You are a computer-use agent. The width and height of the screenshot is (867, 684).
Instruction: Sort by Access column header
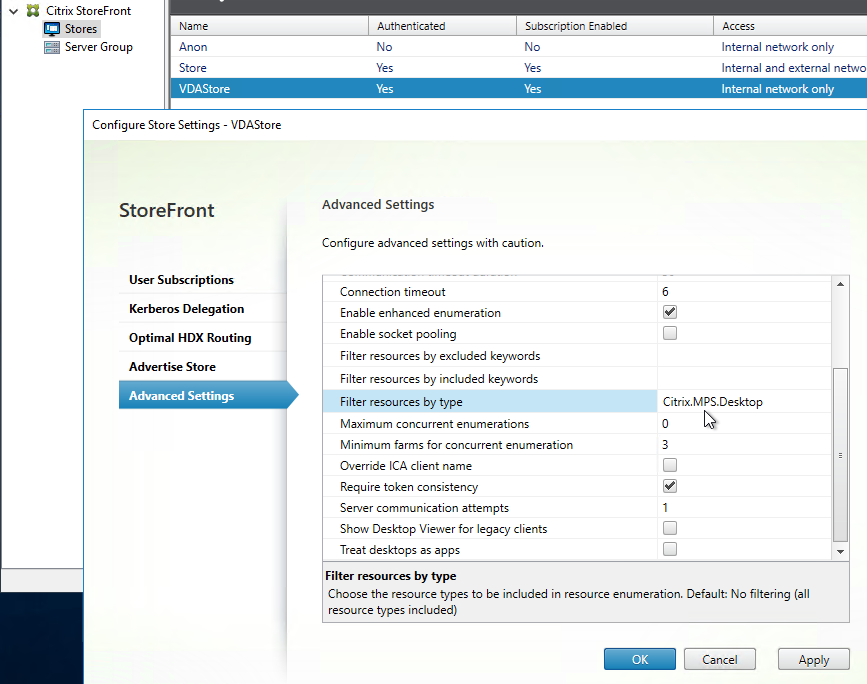point(790,26)
